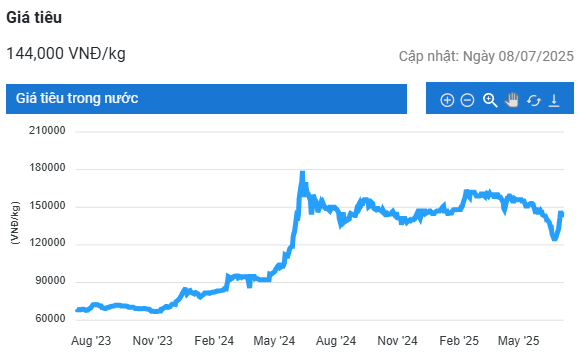587x363 pixels.
Task: Enable the panning hand tool
Action: (512, 100)
